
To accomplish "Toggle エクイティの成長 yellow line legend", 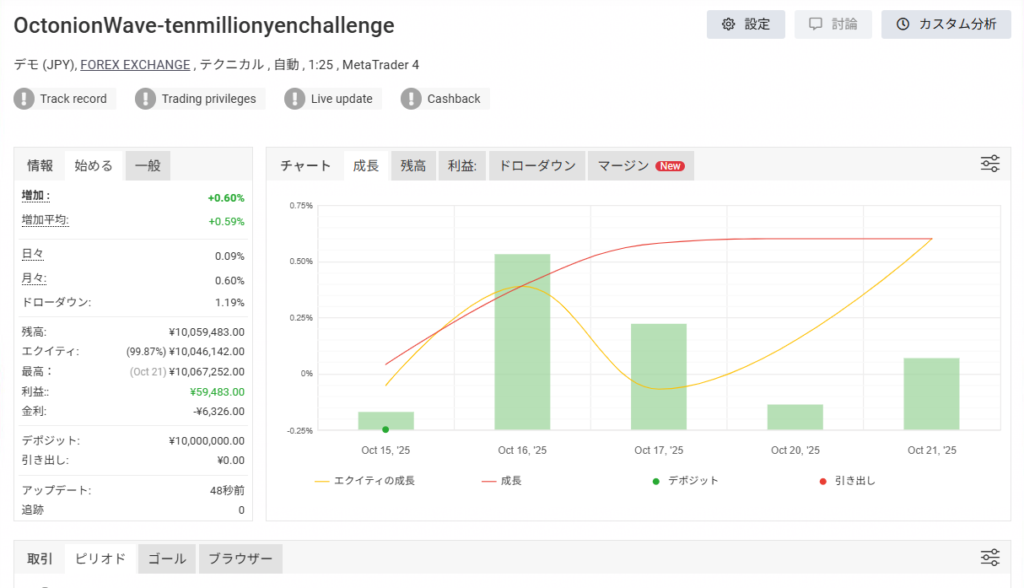I will coord(364,481).
